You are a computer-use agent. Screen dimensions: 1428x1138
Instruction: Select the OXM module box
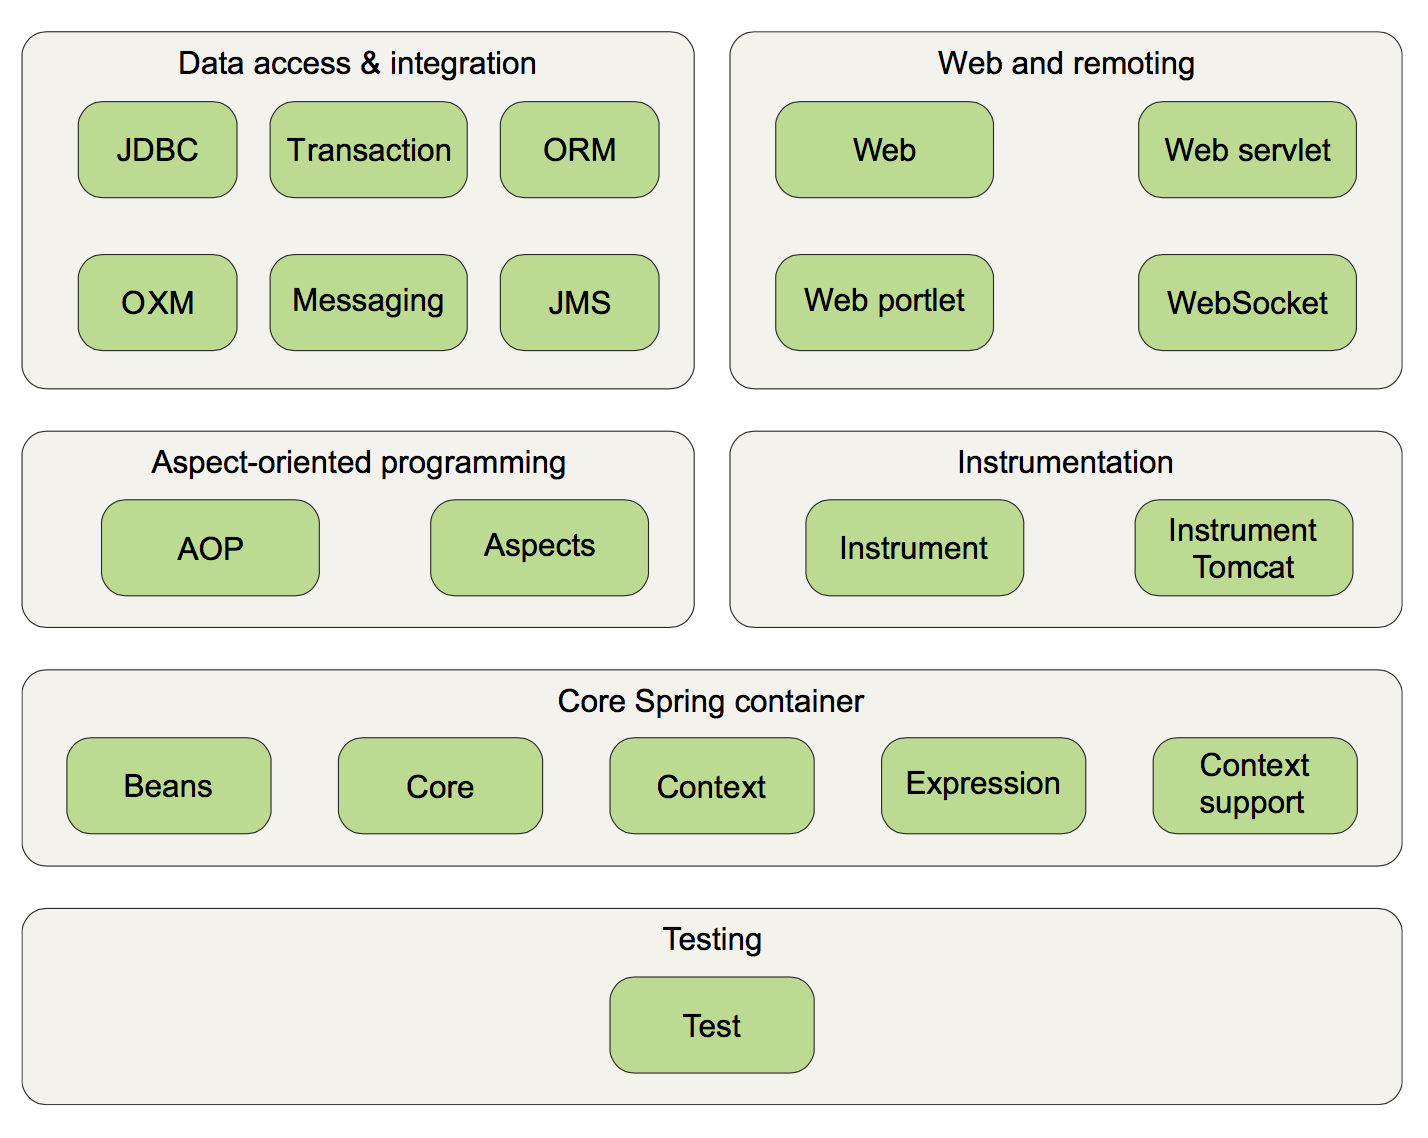coord(157,302)
